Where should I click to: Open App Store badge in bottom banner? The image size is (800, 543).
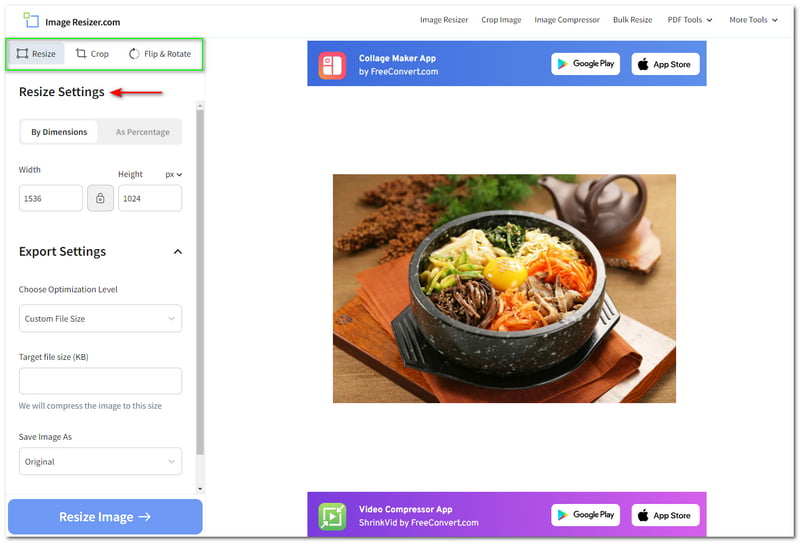pos(665,516)
